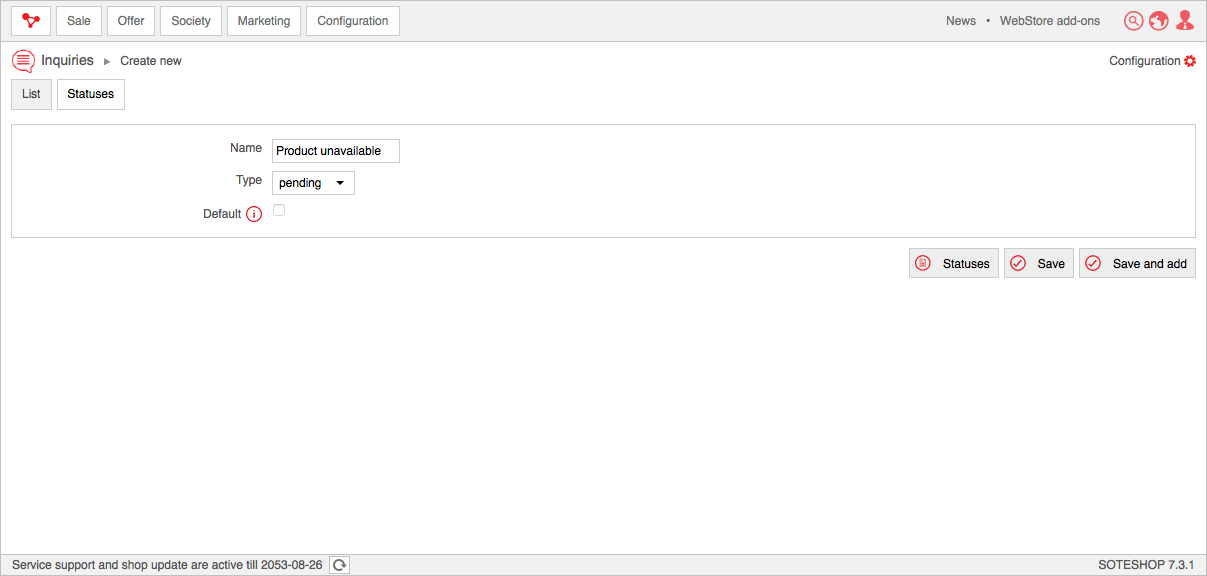Viewport: 1207px width, 576px height.
Task: Open the search magnifier icon
Action: pyautogui.click(x=1133, y=21)
